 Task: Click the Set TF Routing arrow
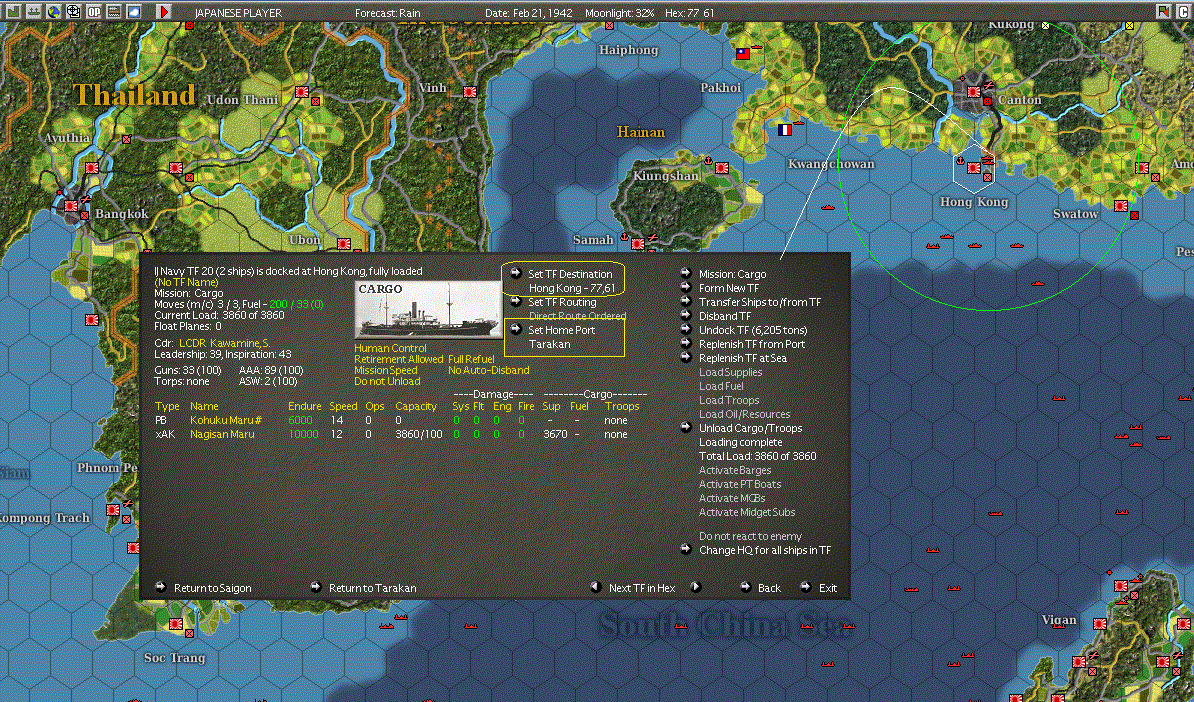(x=516, y=302)
